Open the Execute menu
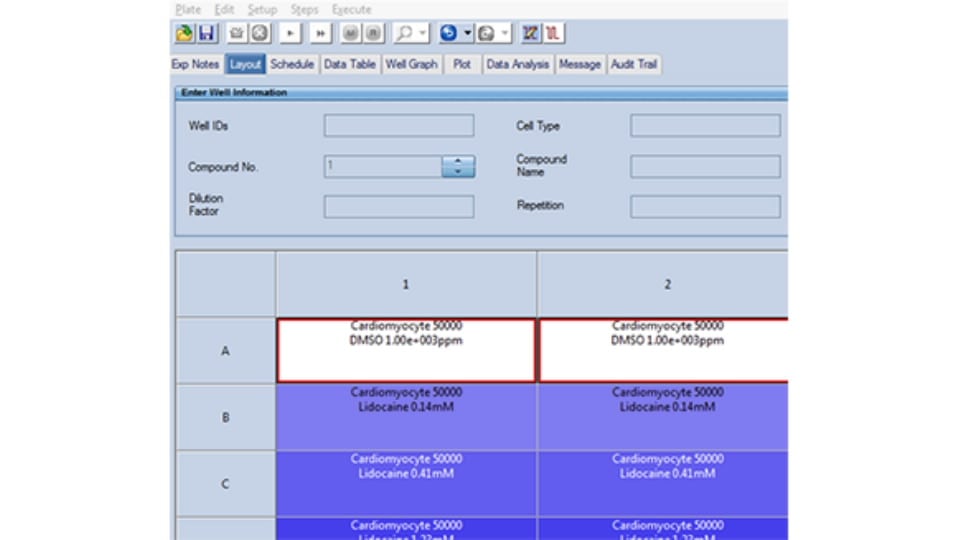Screen dimensions: 960x540 351,9
